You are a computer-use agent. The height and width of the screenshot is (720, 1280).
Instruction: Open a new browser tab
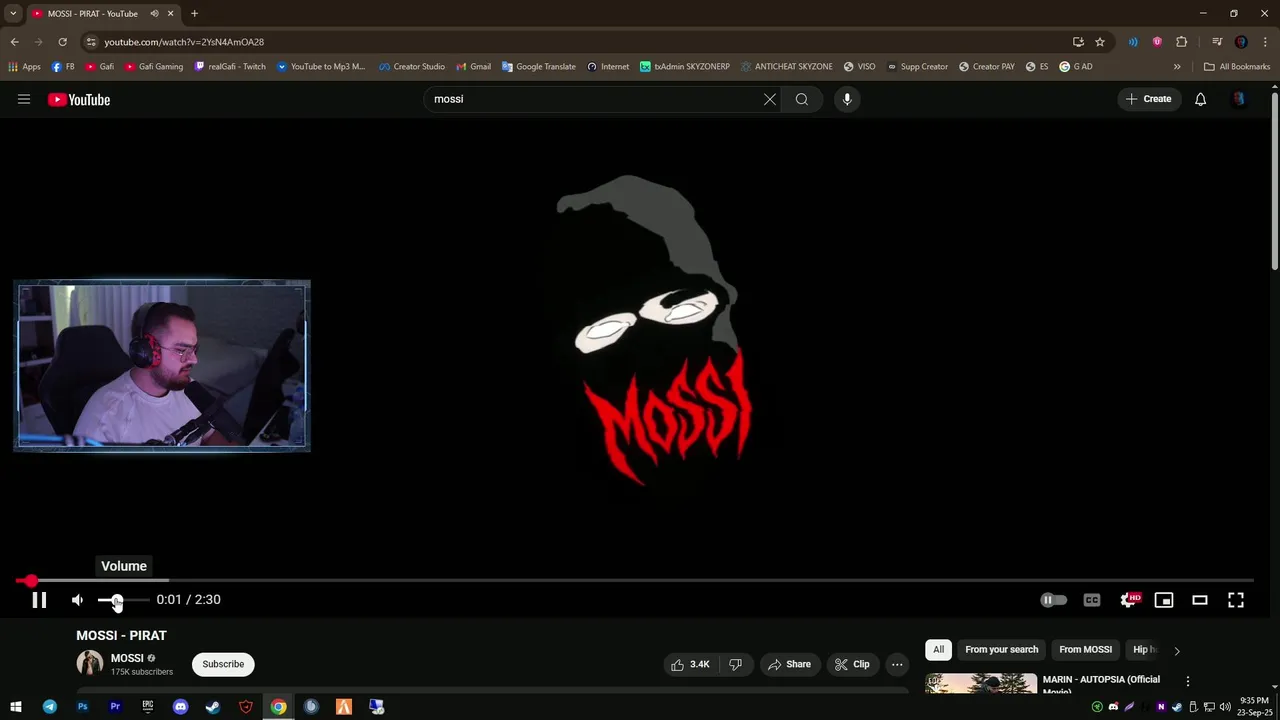click(194, 14)
